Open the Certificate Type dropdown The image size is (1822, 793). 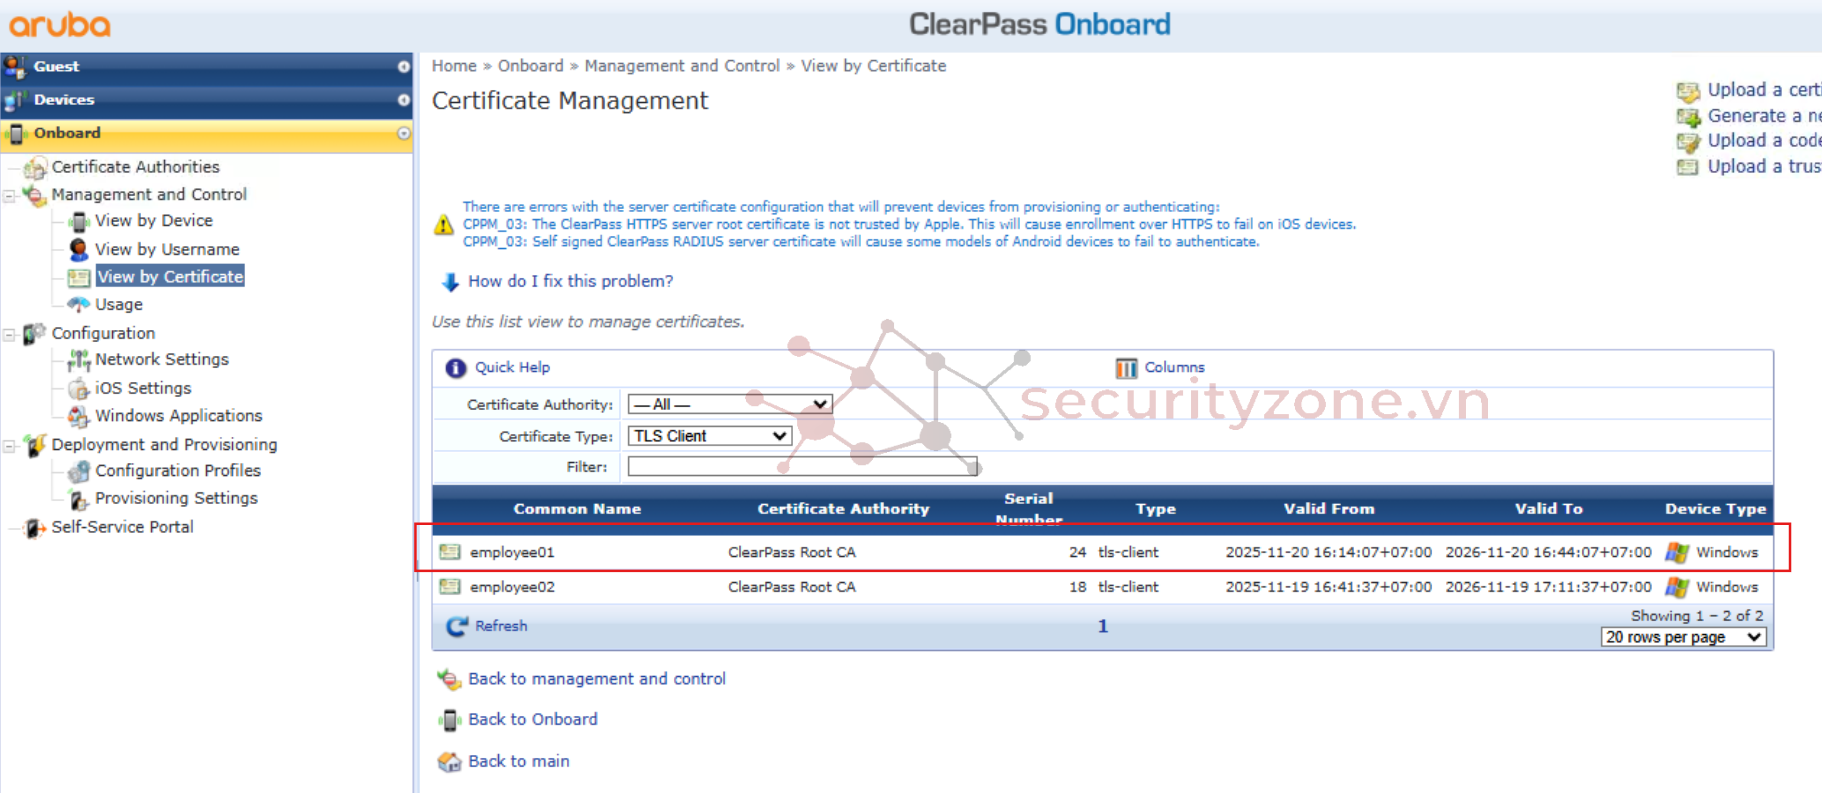click(x=709, y=436)
